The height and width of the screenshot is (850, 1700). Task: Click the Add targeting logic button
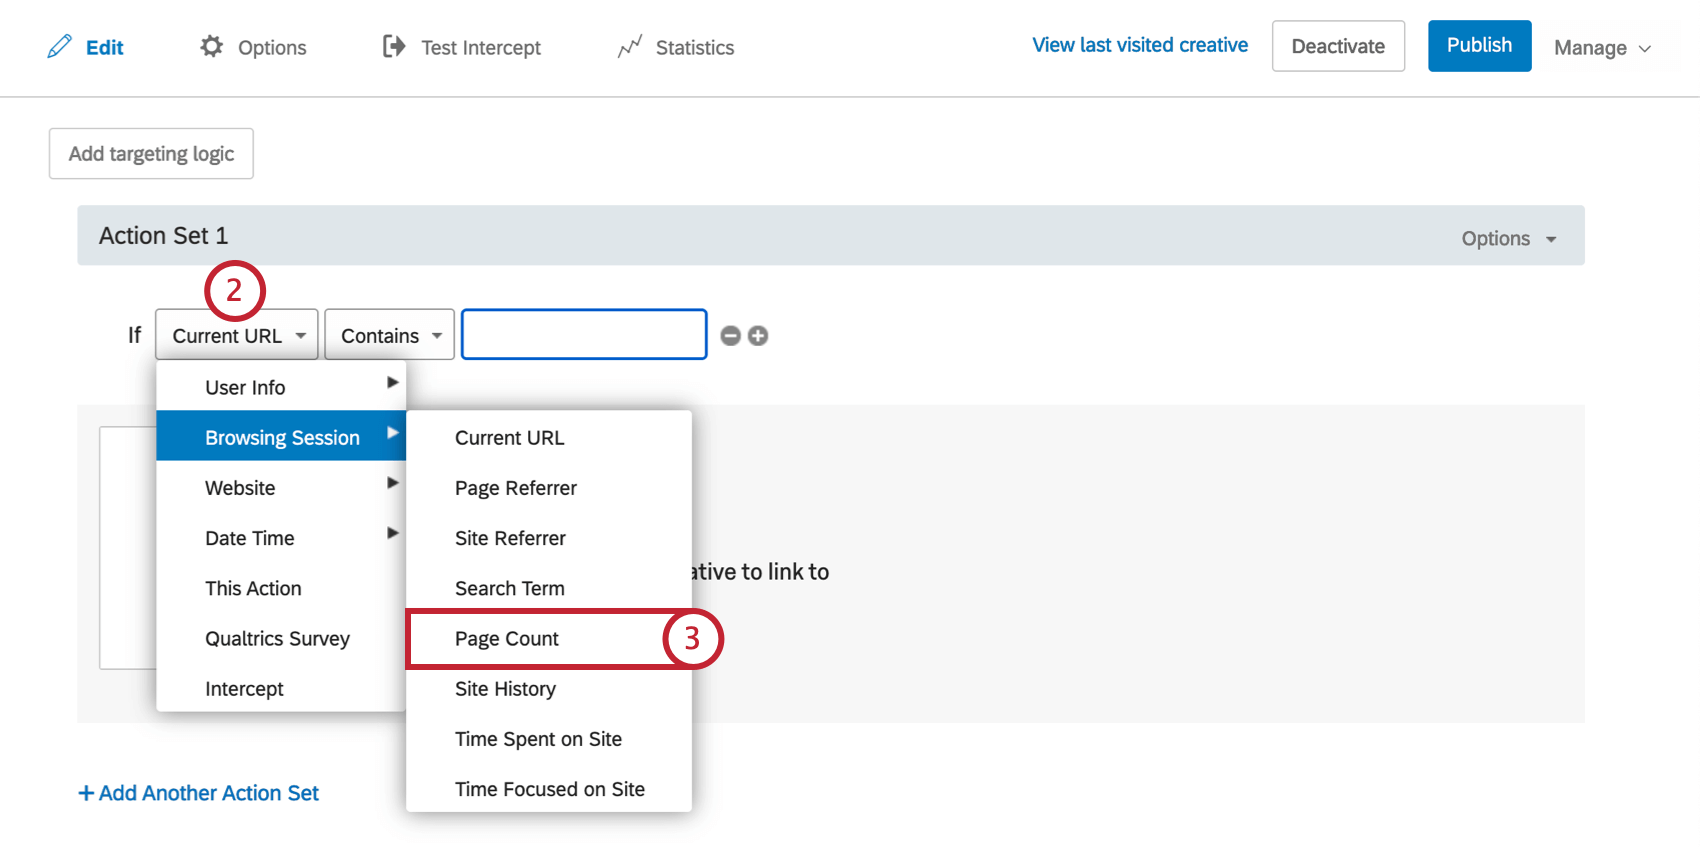pos(151,154)
